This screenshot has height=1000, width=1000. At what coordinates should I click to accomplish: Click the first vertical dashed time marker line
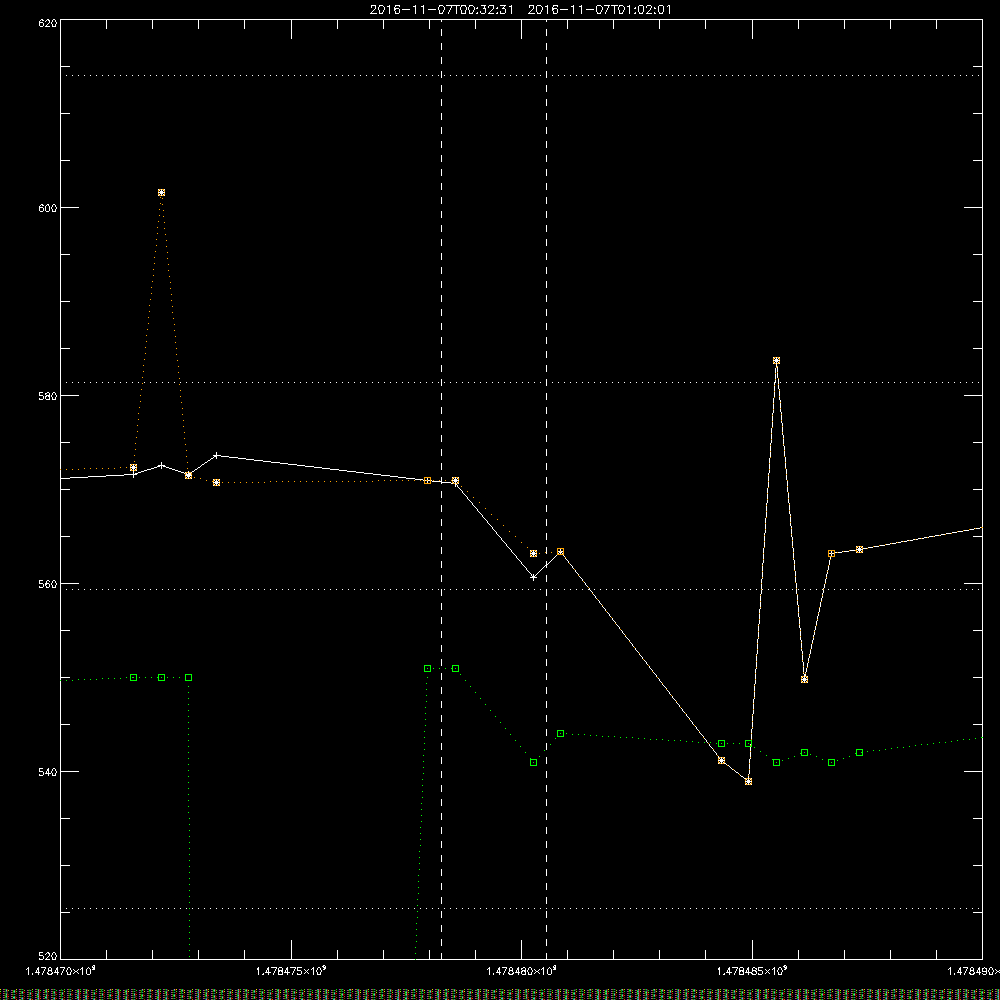tap(441, 489)
